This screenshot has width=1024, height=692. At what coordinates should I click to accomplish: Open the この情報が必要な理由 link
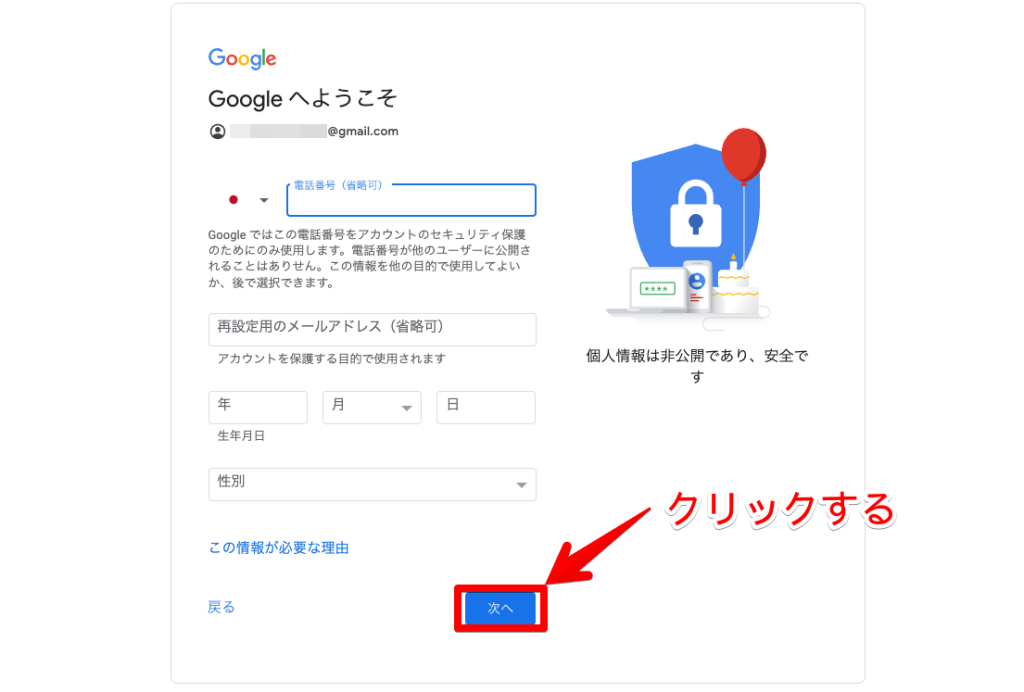(278, 548)
